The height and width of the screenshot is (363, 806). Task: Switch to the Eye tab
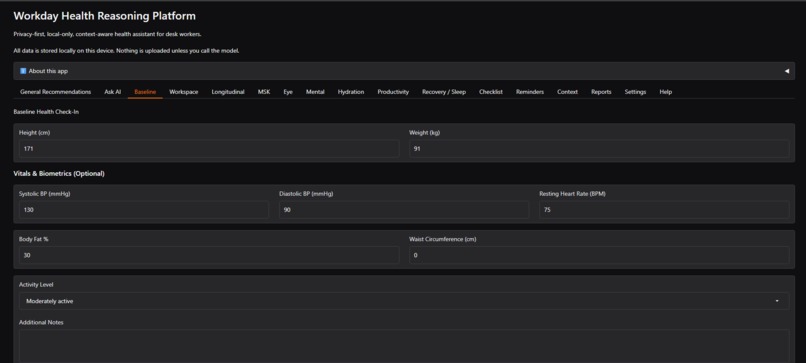point(288,92)
